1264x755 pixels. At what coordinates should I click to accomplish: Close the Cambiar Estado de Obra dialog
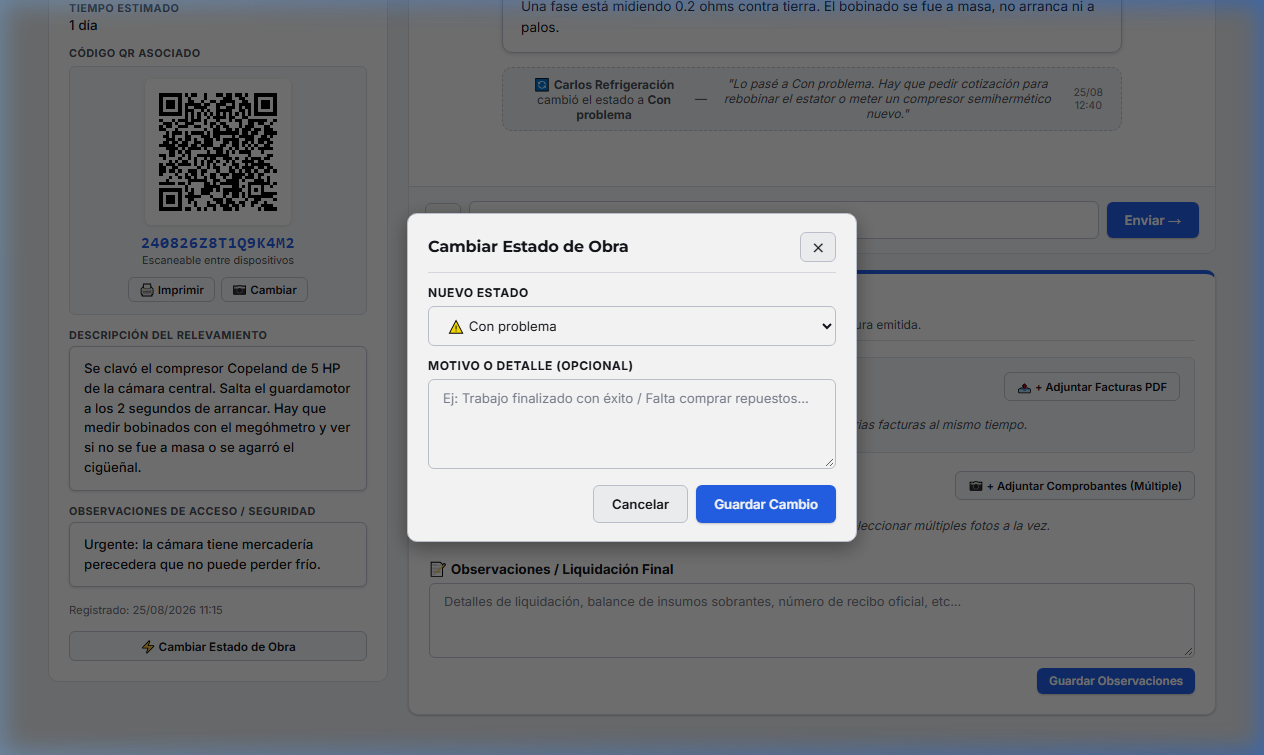817,247
